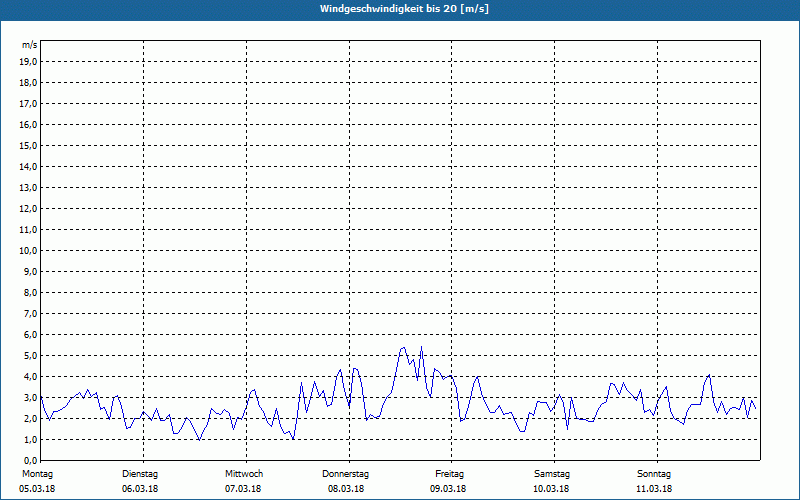The width and height of the screenshot is (800, 500).
Task: Click the '19,0' y-axis value
Action: click(x=28, y=62)
